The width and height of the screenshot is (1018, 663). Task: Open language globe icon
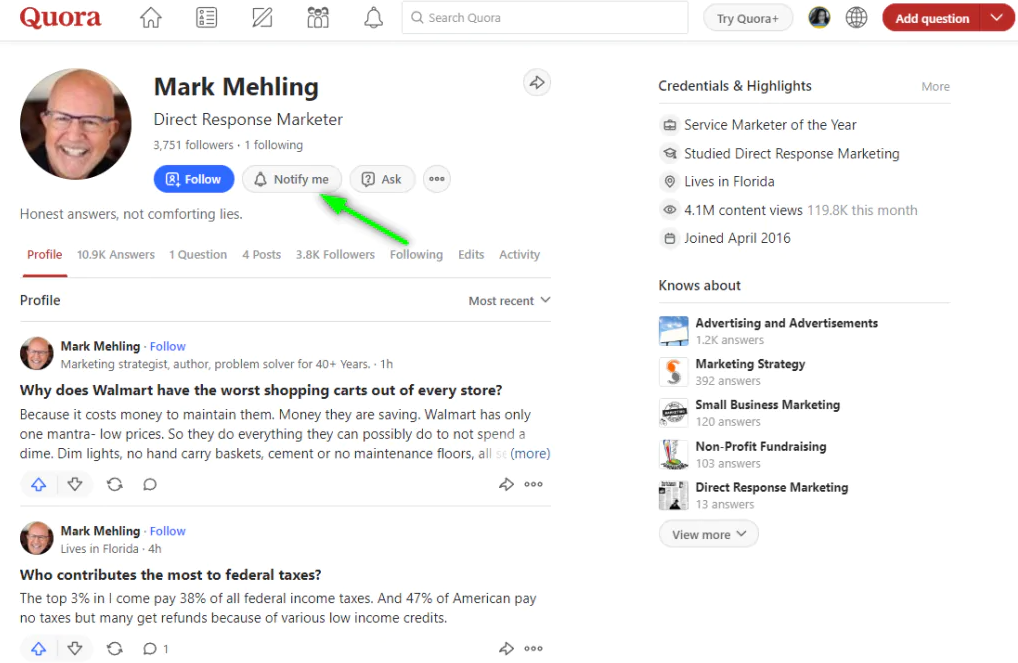pyautogui.click(x=856, y=18)
